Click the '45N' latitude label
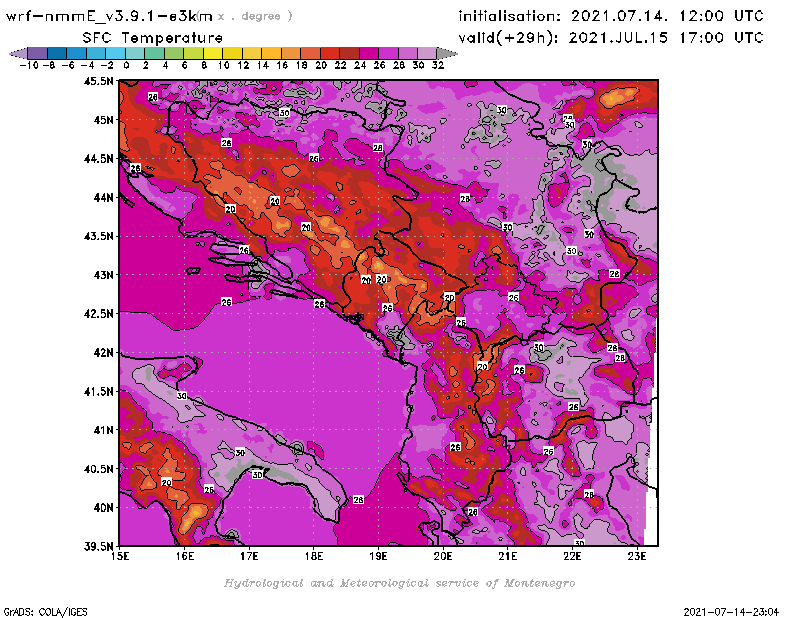Screen dimensions: 800x618 tap(103, 120)
